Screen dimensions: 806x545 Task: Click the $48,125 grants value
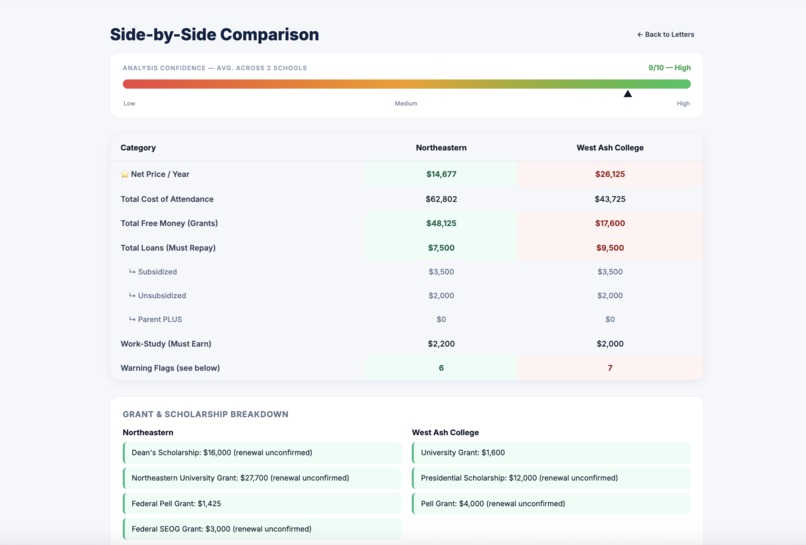click(x=441, y=223)
